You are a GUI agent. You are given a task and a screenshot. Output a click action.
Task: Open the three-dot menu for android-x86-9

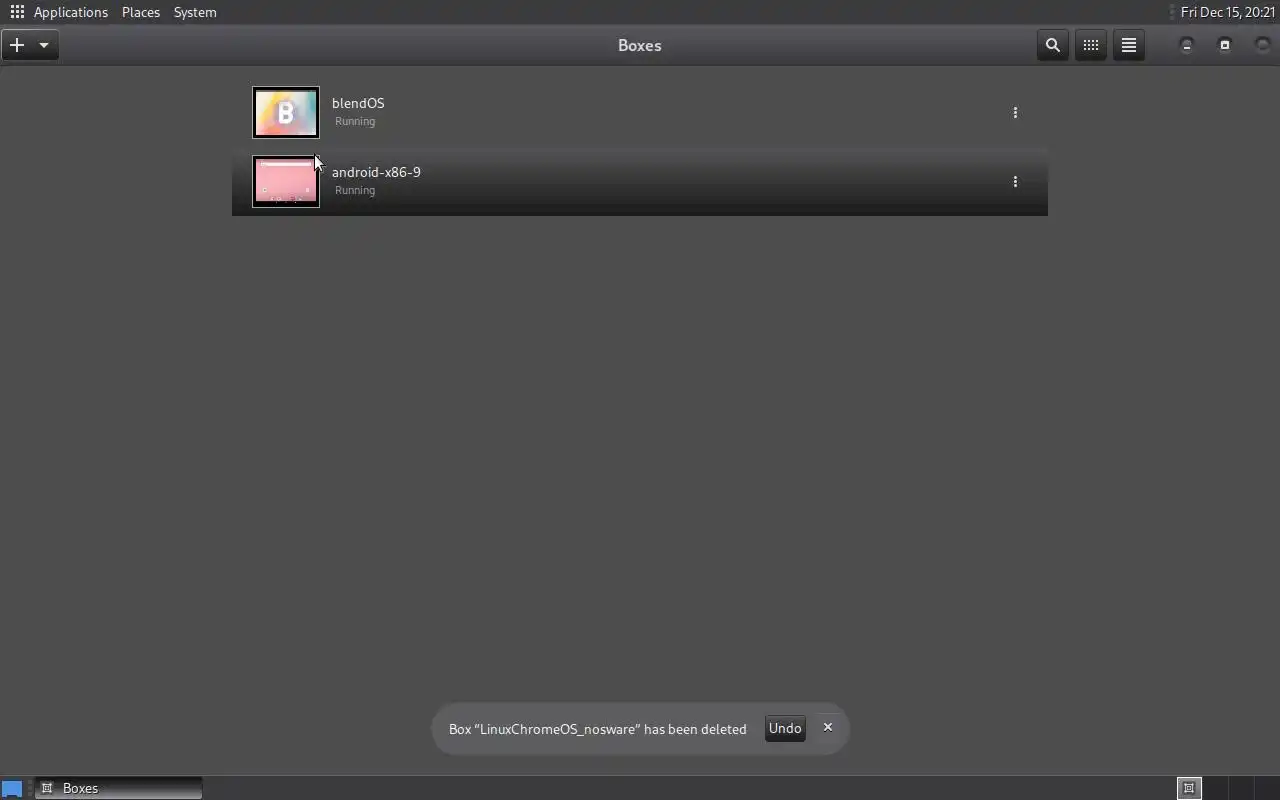[1015, 181]
